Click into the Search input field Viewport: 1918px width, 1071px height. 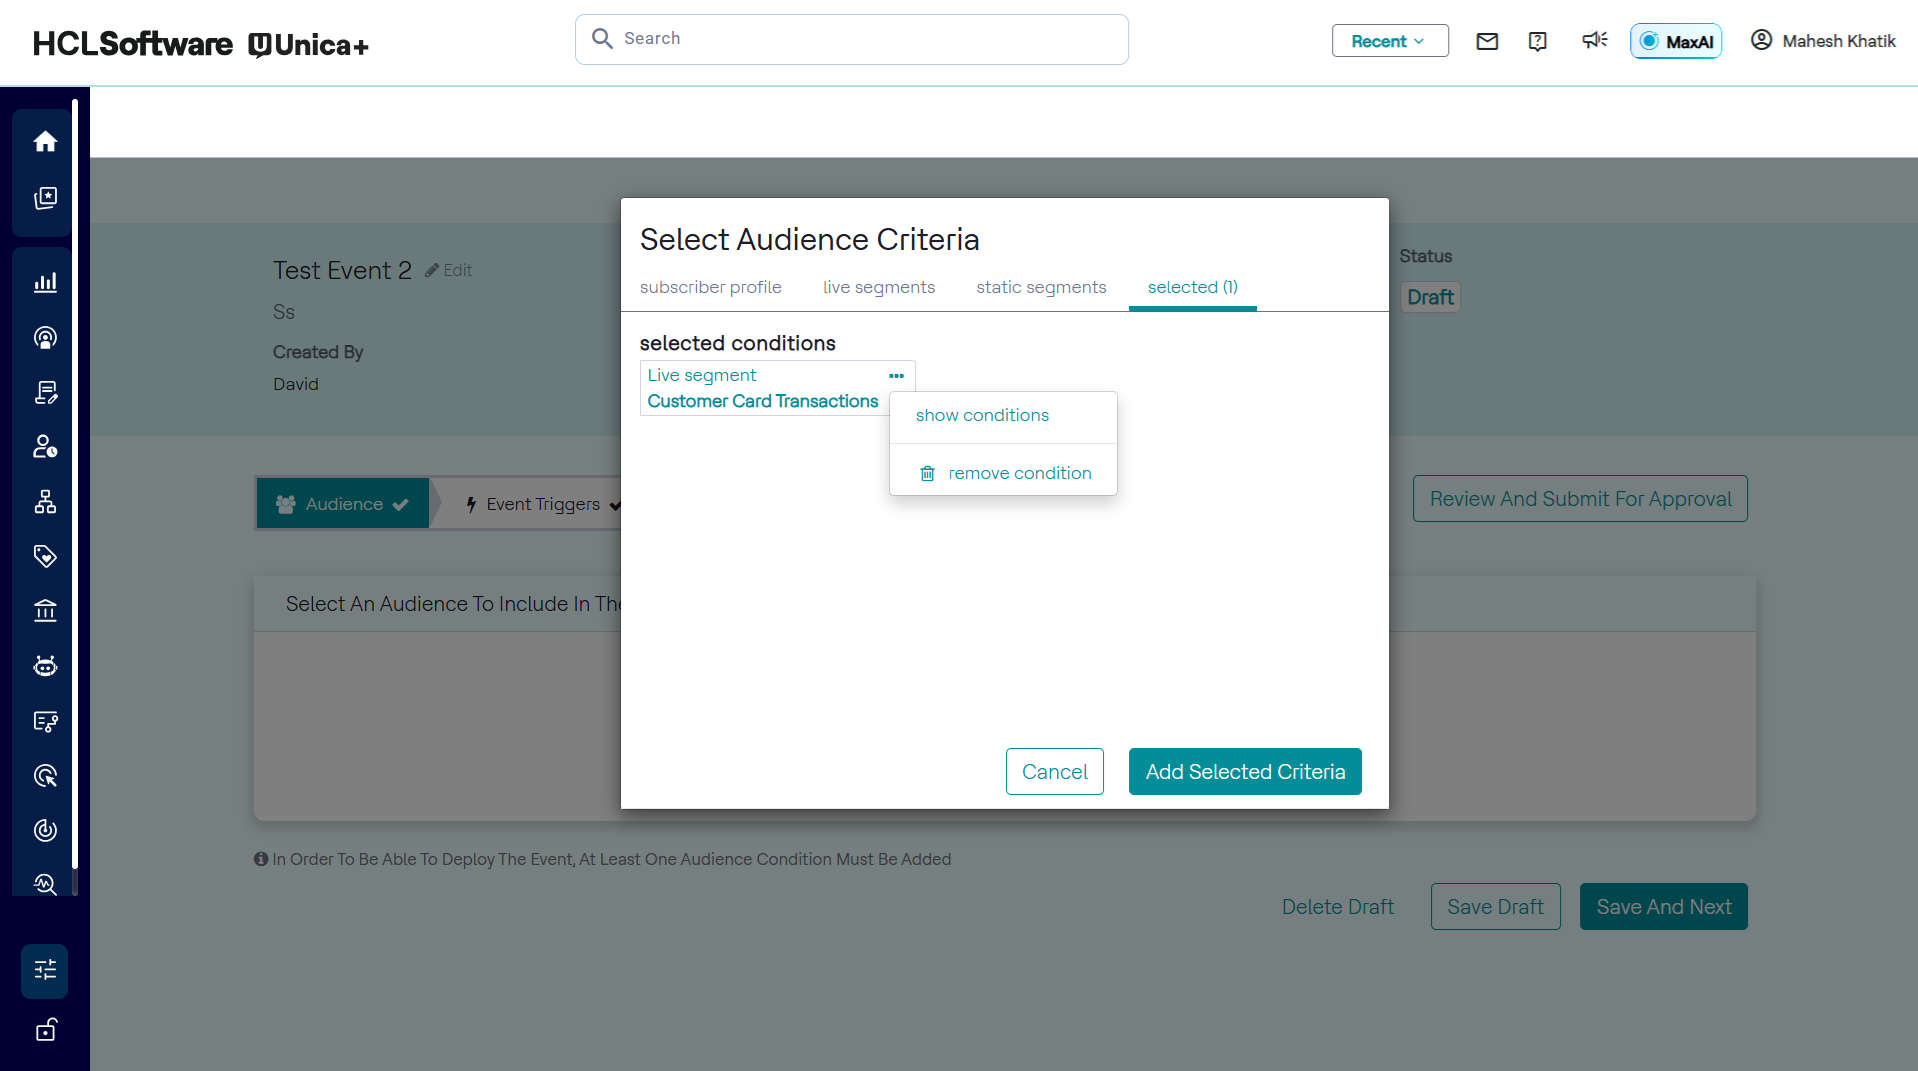(x=851, y=39)
